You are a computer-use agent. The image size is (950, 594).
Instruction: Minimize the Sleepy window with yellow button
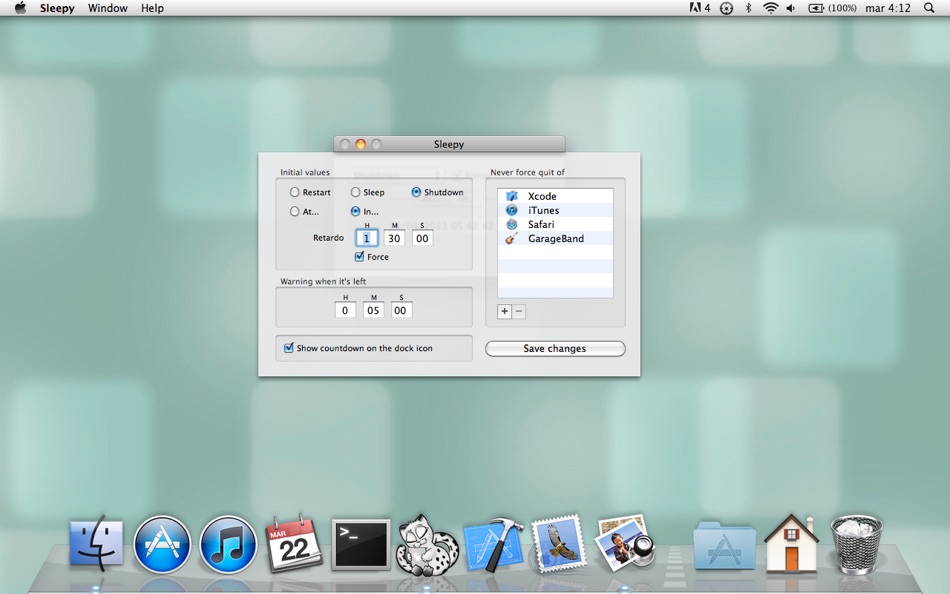(360, 144)
